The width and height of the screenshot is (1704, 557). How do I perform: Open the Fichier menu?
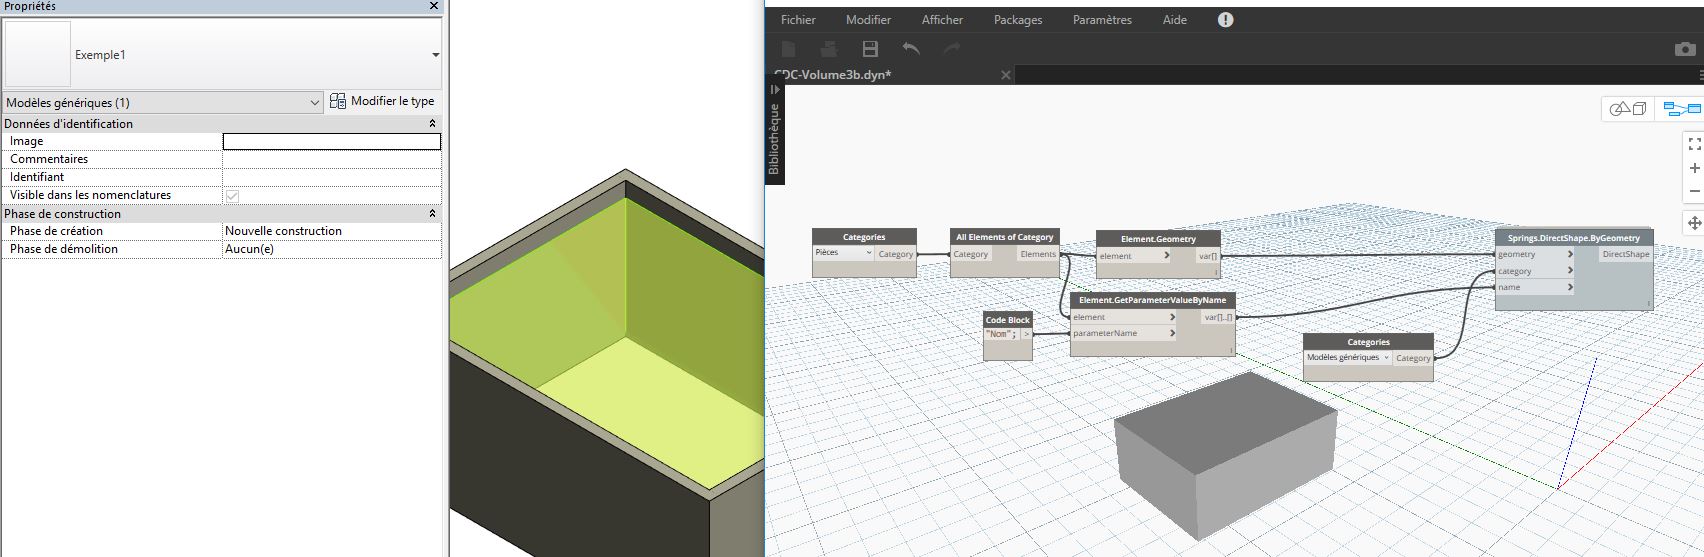[798, 20]
